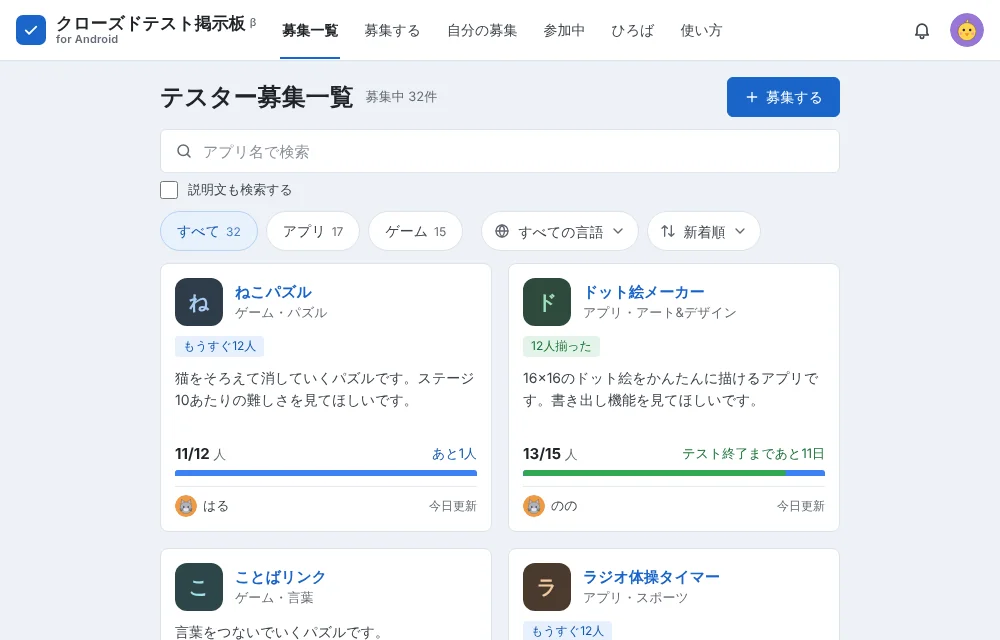
Task: Click the テスター募集一覧 page heading
Action: (x=256, y=97)
